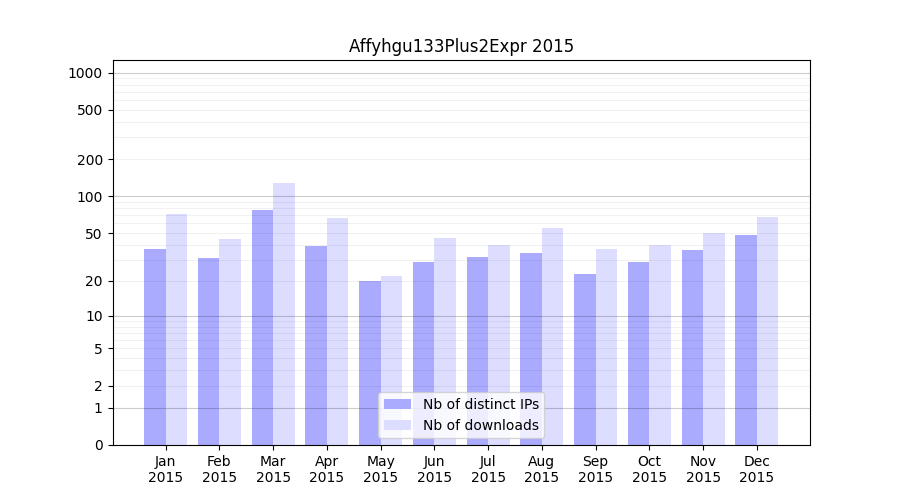
Task: Click the Jan 2015 x-axis label
Action: (166, 469)
